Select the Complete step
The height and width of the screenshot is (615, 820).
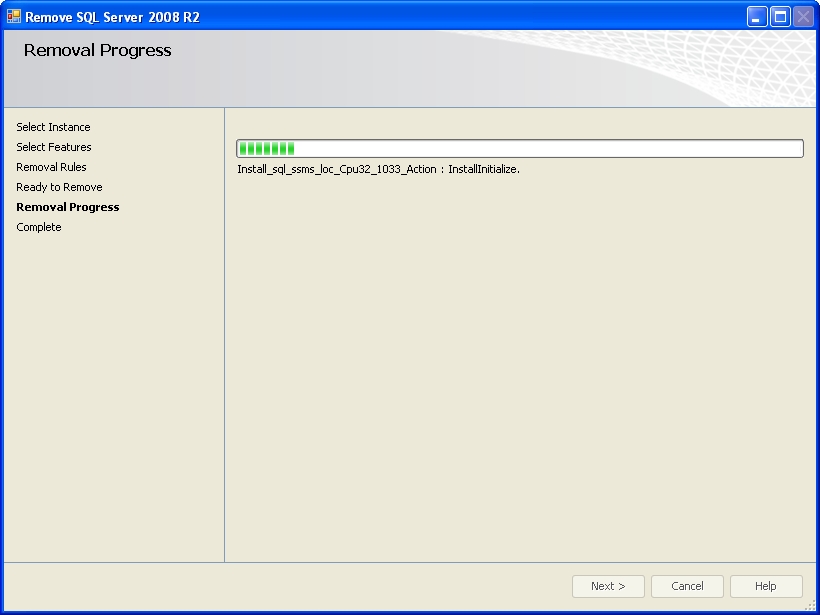(x=39, y=227)
